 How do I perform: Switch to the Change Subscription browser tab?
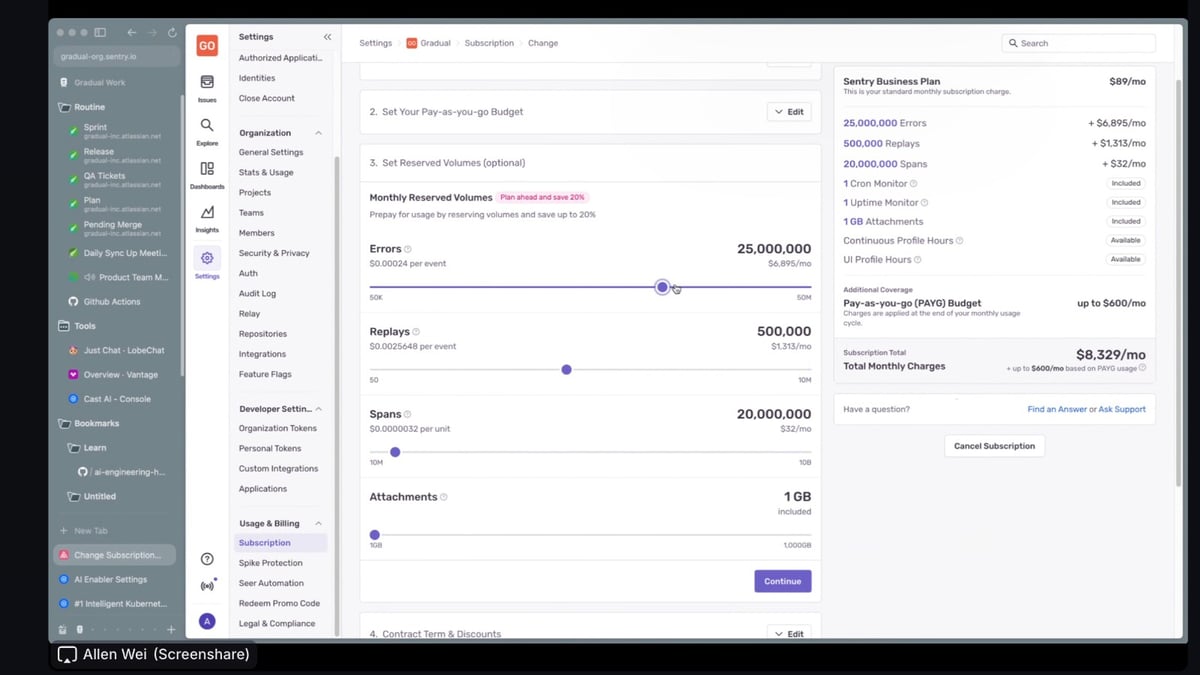click(x=115, y=555)
